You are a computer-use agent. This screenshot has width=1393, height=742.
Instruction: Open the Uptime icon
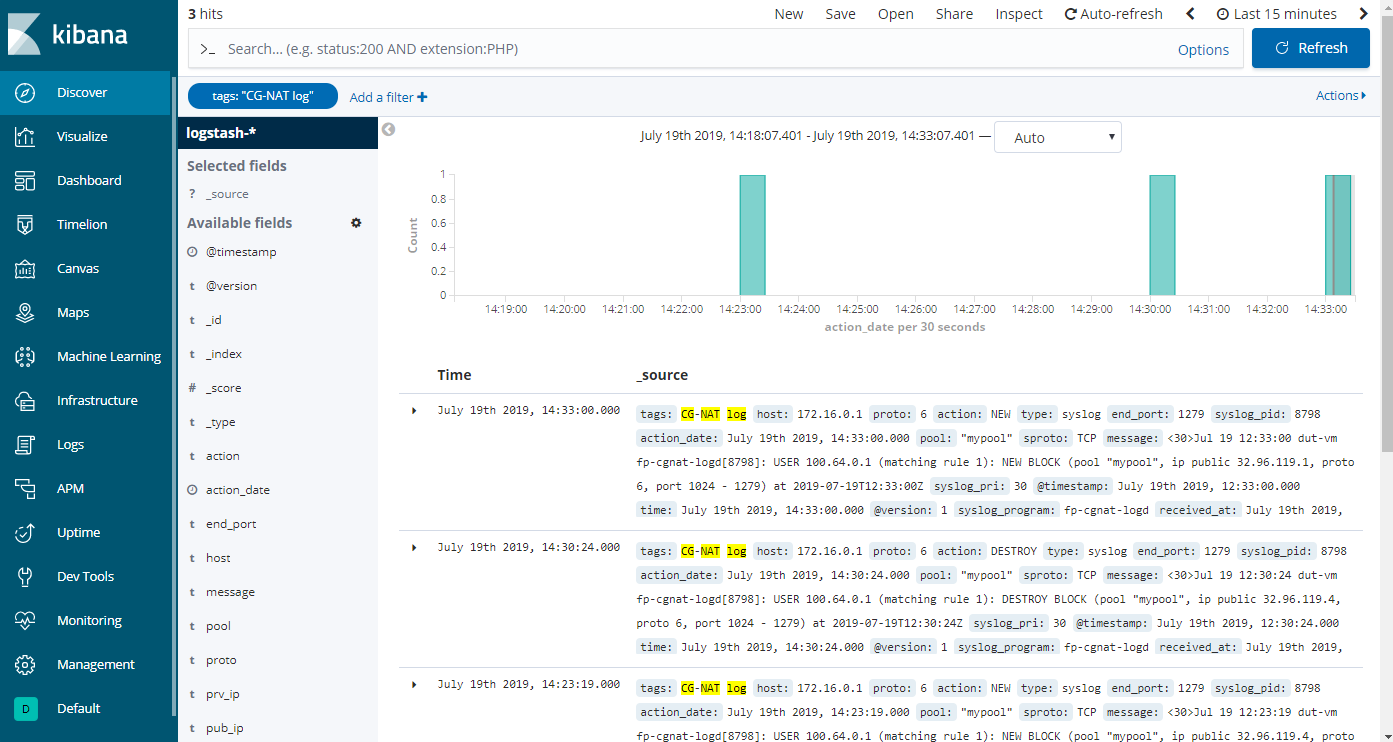pyautogui.click(x=26, y=532)
